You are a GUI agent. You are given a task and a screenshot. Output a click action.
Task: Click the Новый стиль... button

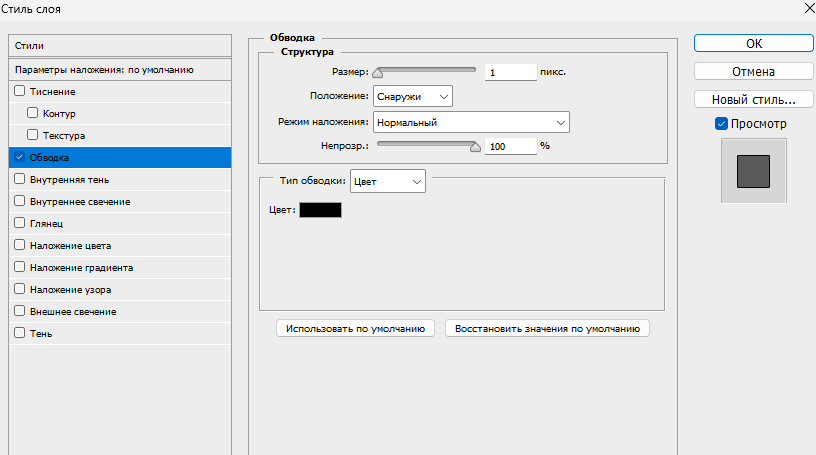pos(753,100)
